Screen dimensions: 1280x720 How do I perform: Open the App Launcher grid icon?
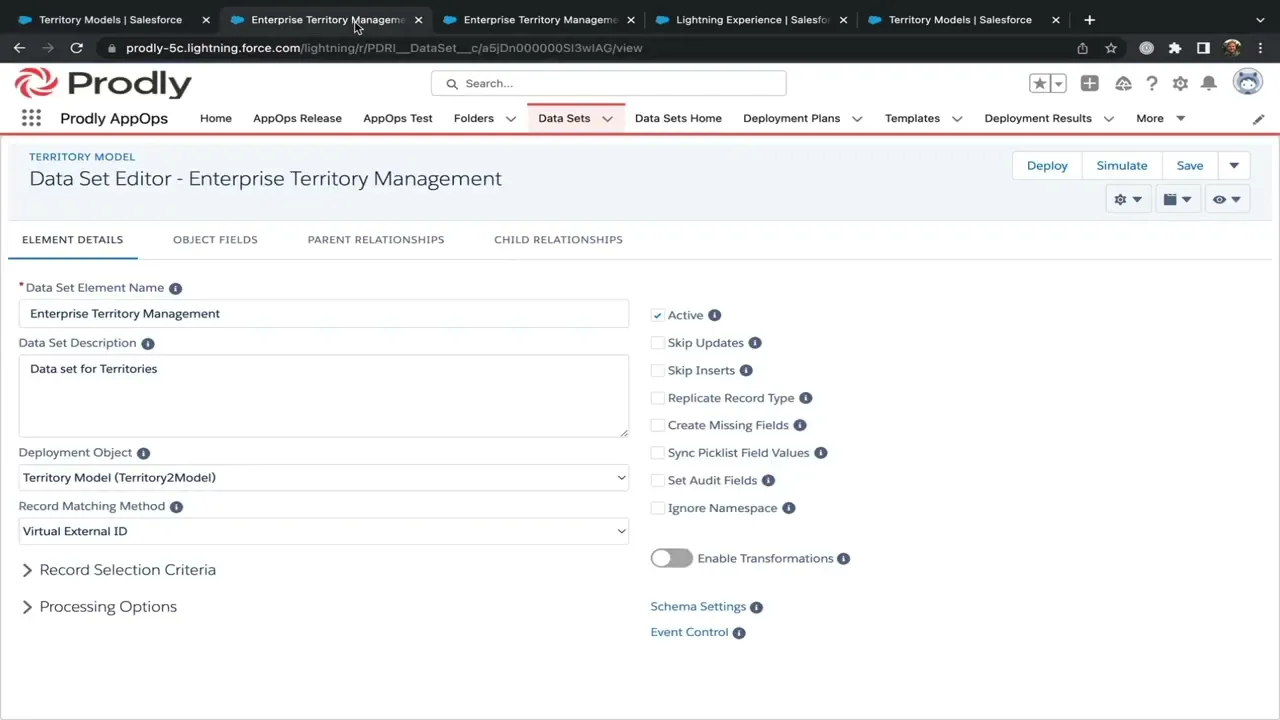pyautogui.click(x=31, y=118)
